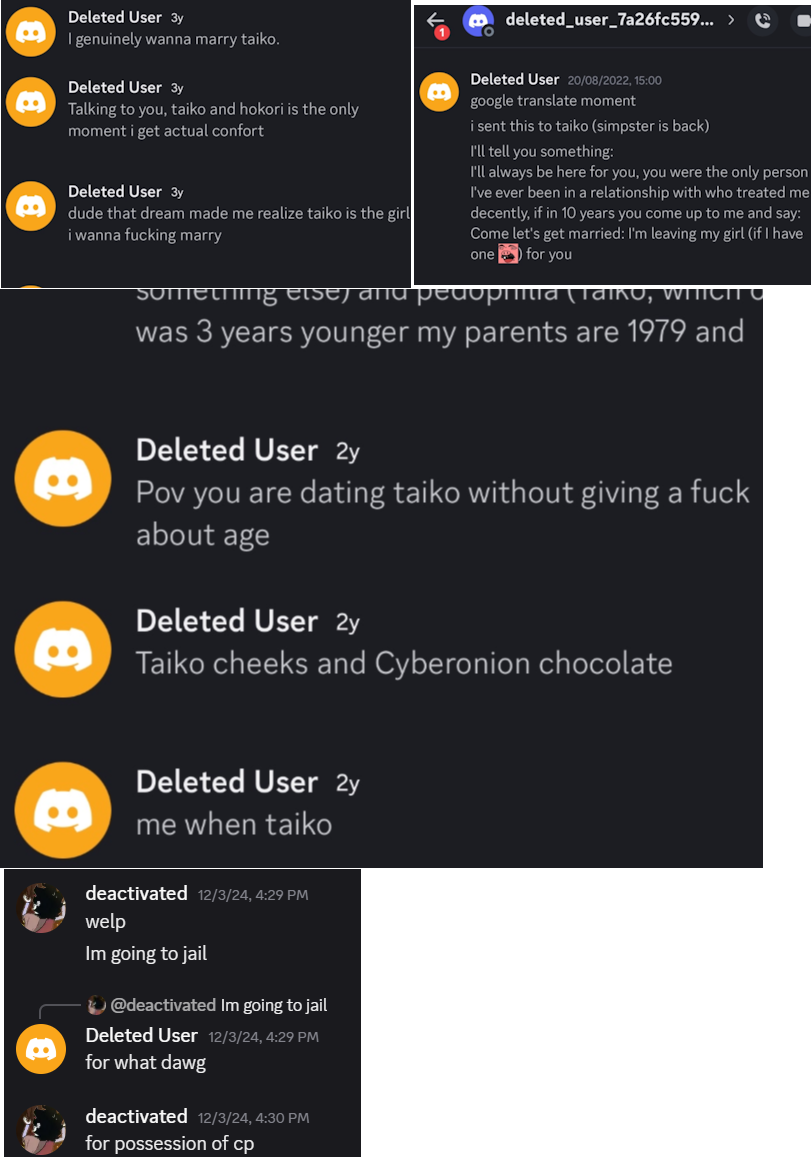Click the Deleted User name above 'for what dawg'
Viewport: 811px width, 1157px height.
[x=142, y=1036]
